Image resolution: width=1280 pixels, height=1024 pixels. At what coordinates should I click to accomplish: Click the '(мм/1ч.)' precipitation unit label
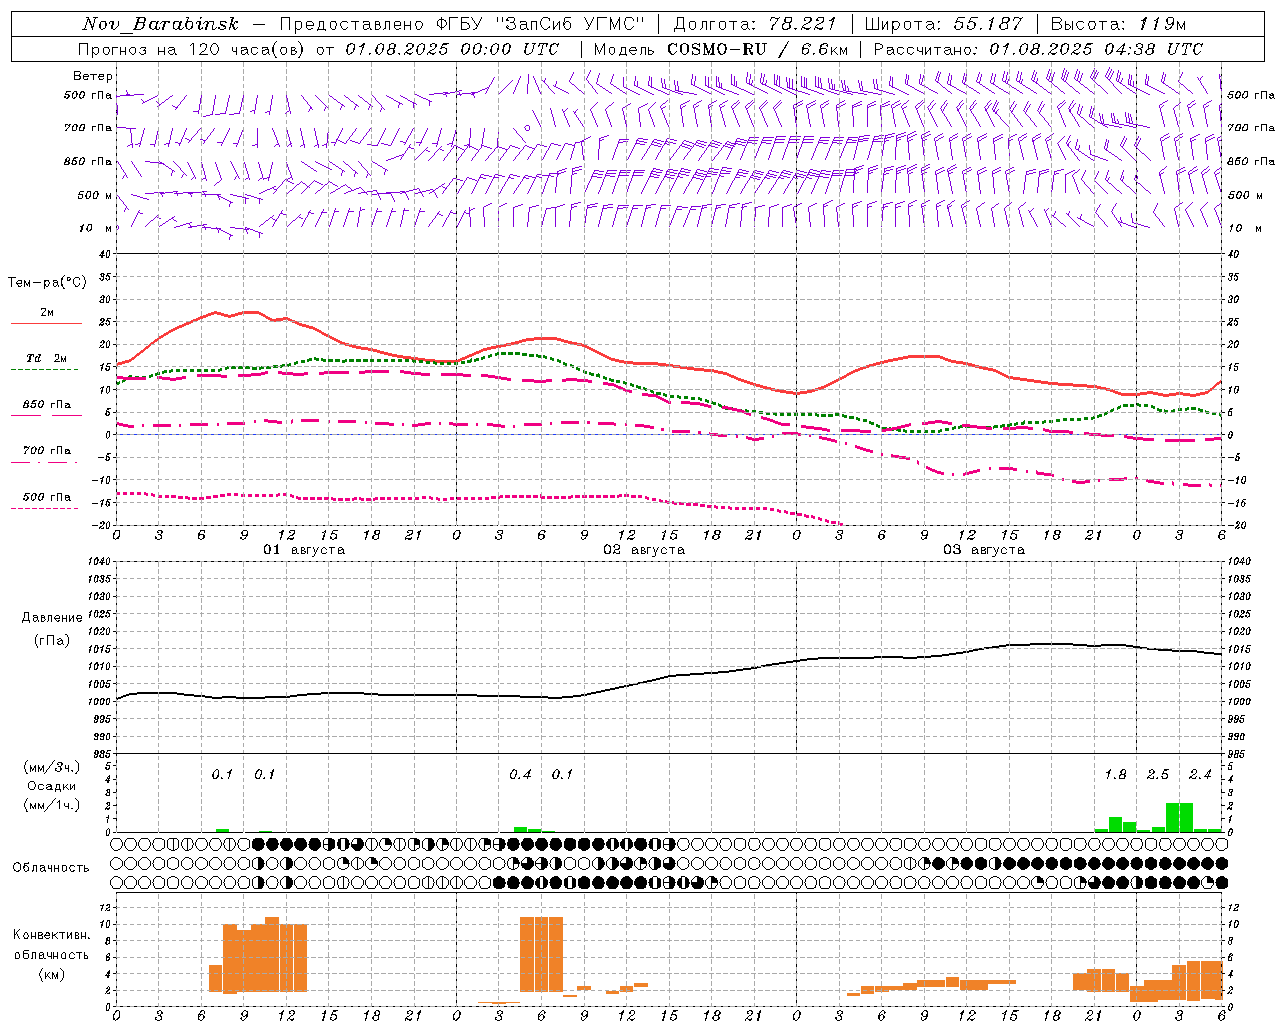(51, 805)
